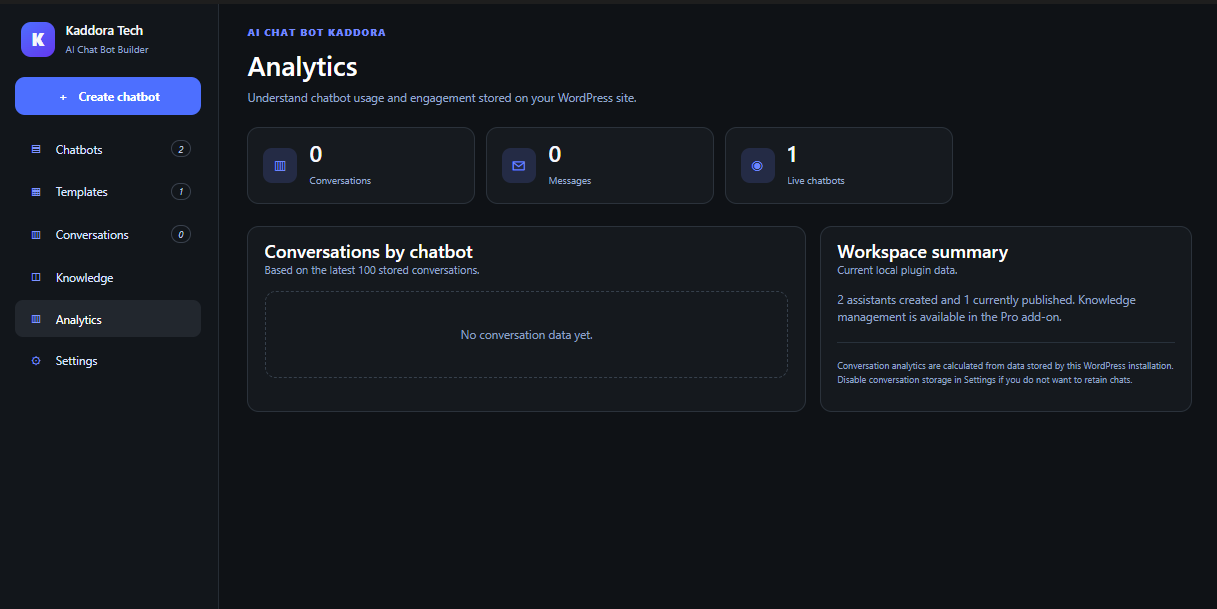Click the Templates sidebar icon
This screenshot has width=1217, height=609.
[x=36, y=192]
